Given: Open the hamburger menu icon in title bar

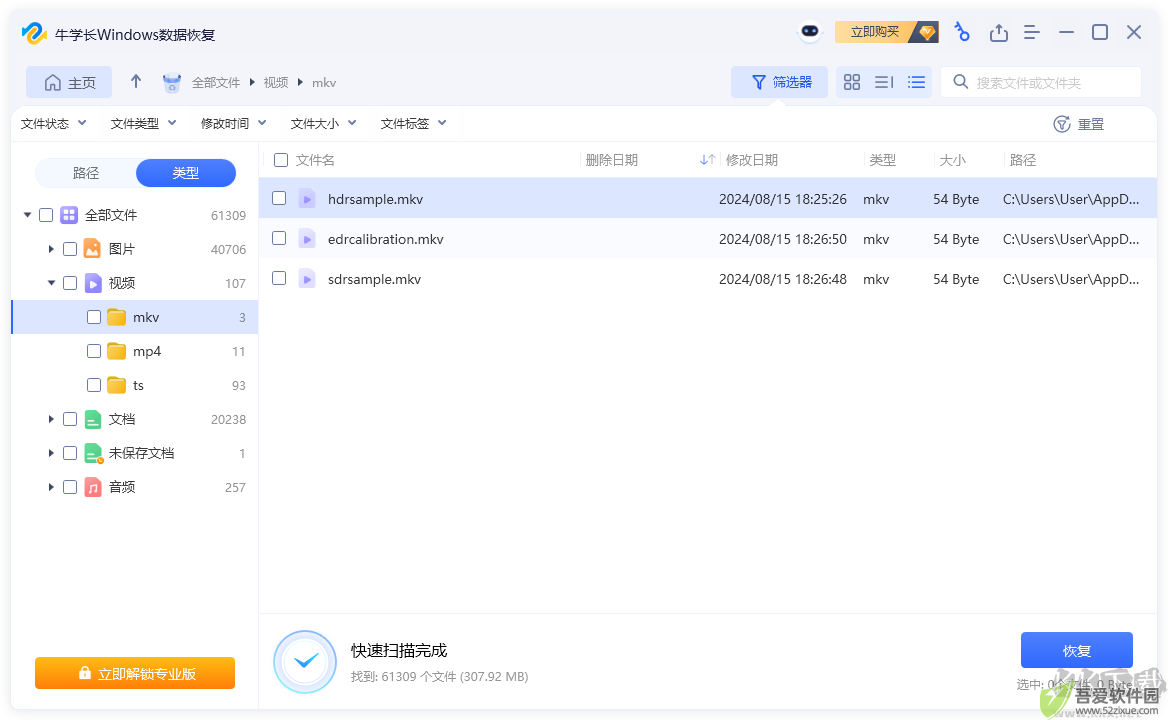Looking at the screenshot, I should click(1032, 32).
